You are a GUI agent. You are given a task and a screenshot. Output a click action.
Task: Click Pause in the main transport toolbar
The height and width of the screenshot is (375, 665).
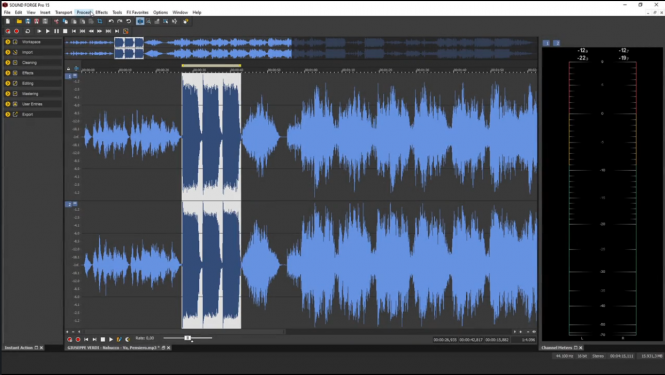(56, 31)
